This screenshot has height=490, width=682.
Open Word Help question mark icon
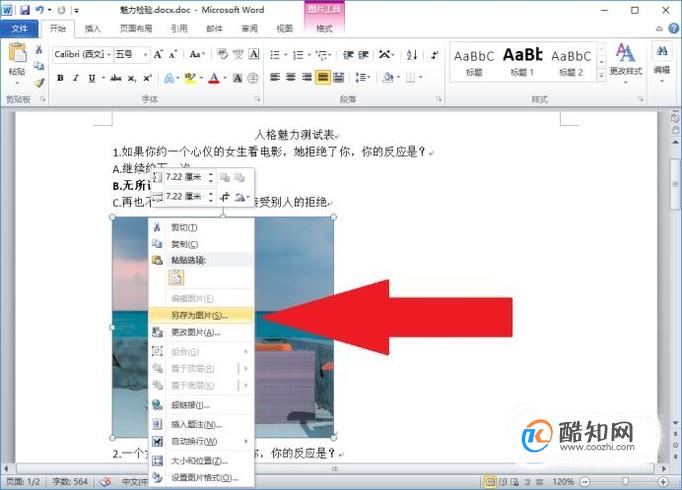click(673, 28)
